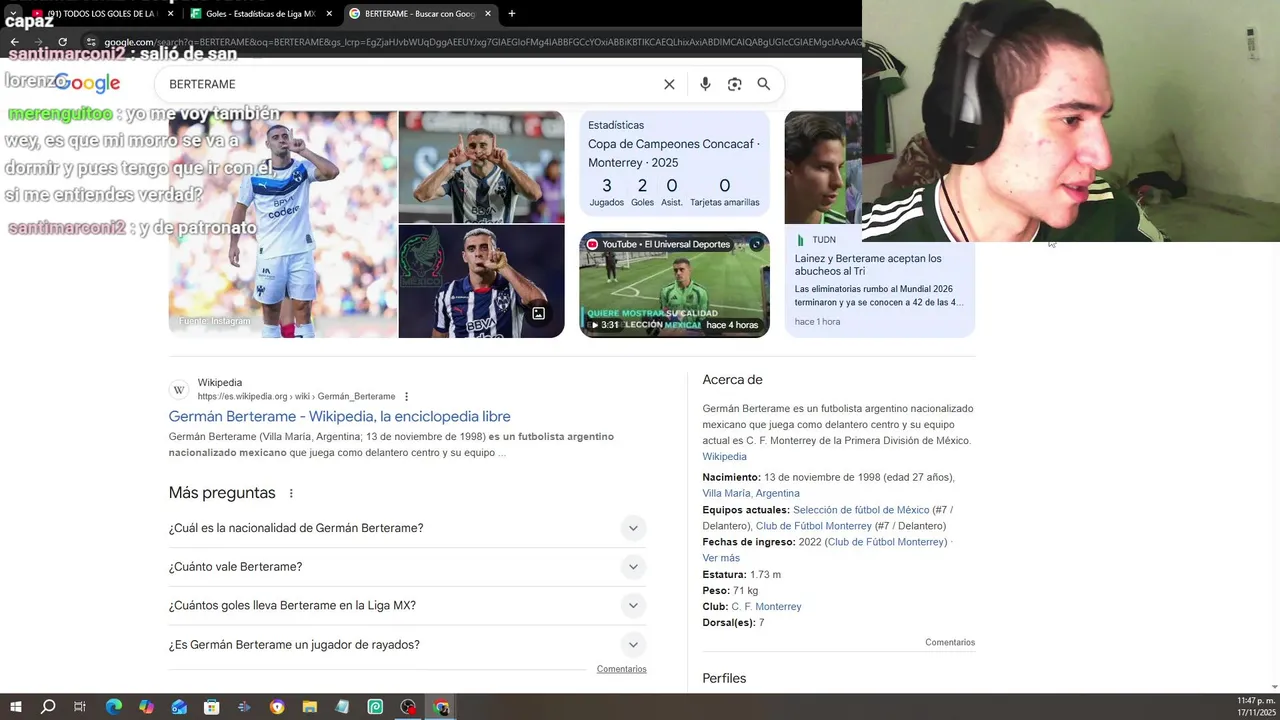Switch to Chrome in the taskbar
The height and width of the screenshot is (720, 1280).
441,707
